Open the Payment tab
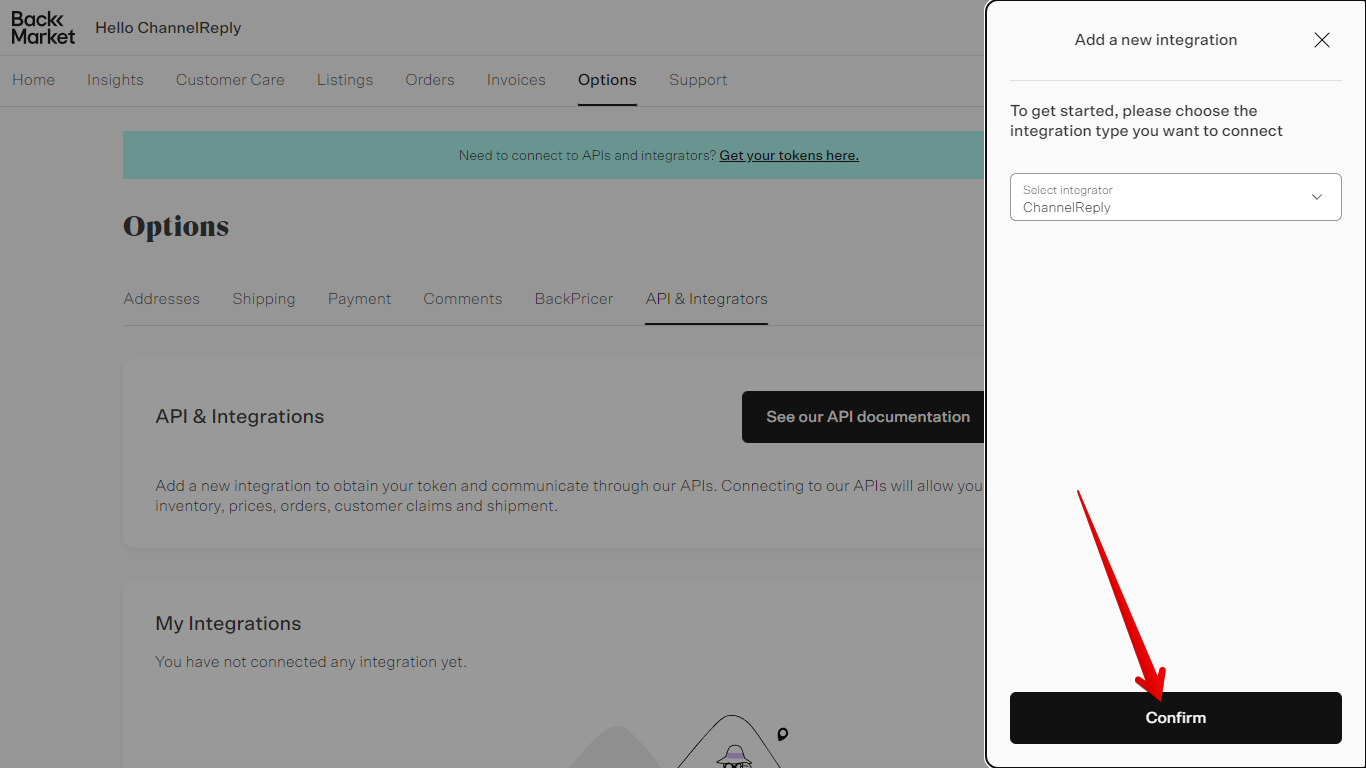This screenshot has width=1366, height=768. 359,299
